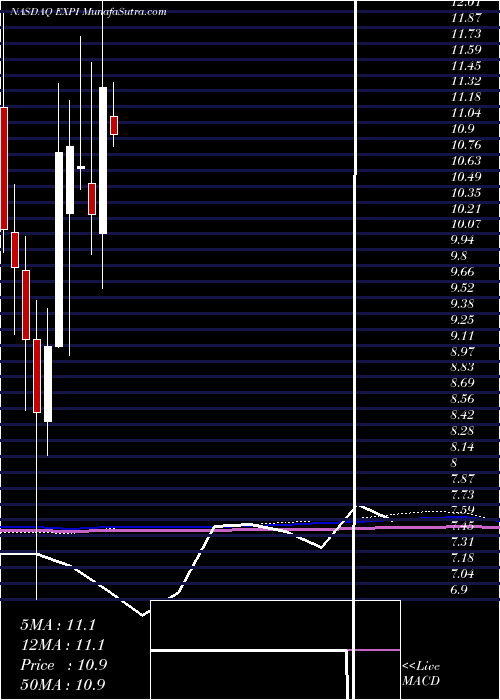Click the 9.38 price axis label
The height and width of the screenshot is (700, 500).
462,304
